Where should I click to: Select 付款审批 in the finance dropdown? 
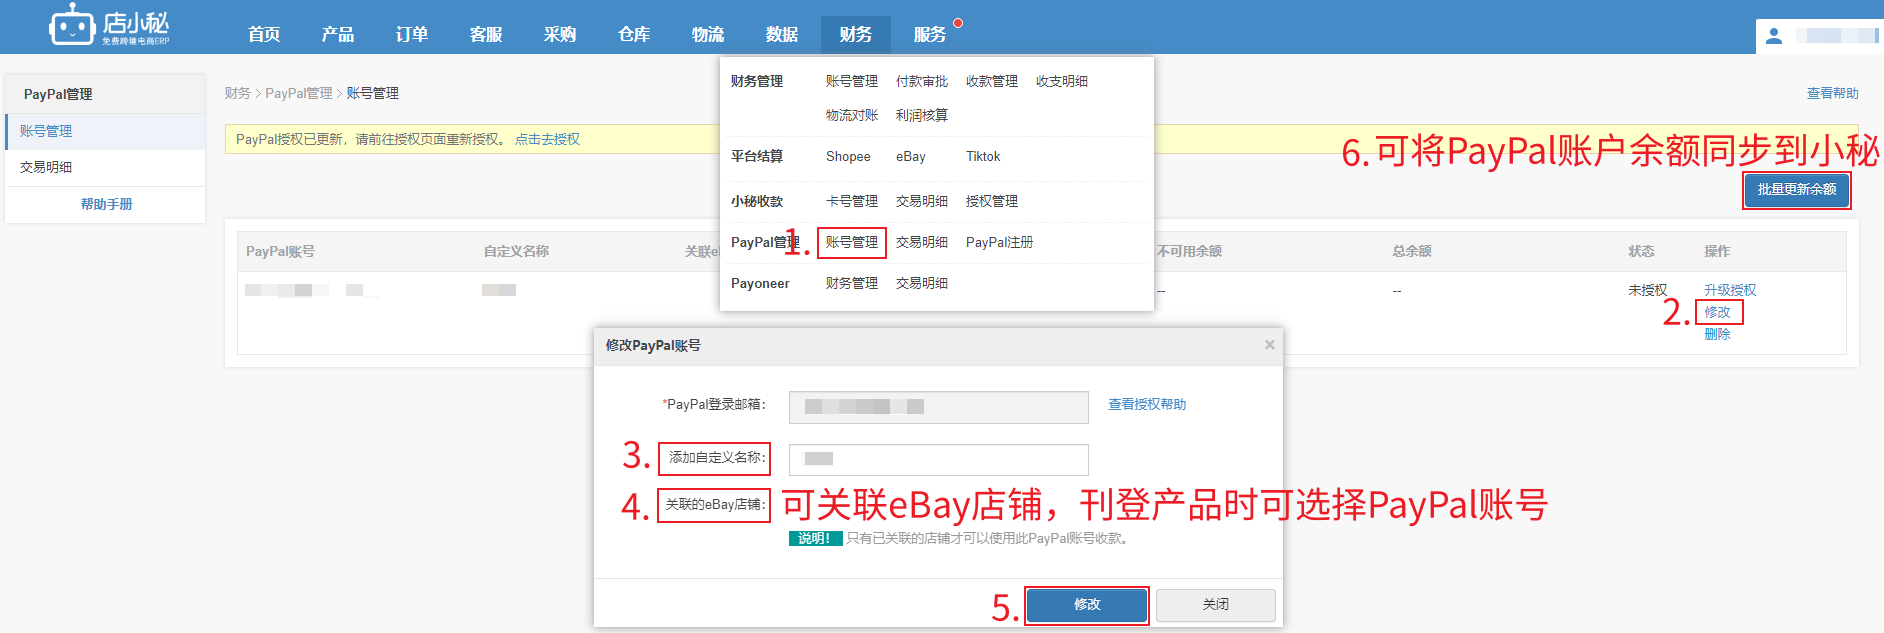click(x=922, y=81)
